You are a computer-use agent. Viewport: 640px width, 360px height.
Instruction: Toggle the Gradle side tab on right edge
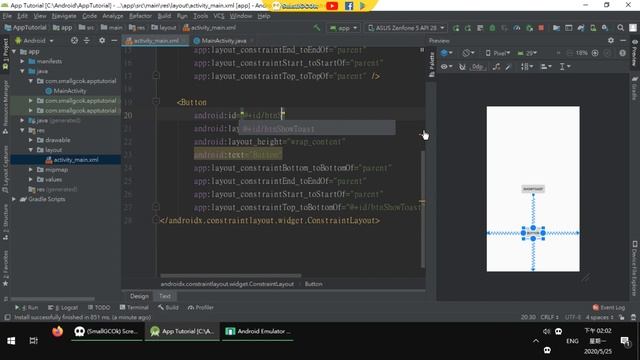point(635,88)
